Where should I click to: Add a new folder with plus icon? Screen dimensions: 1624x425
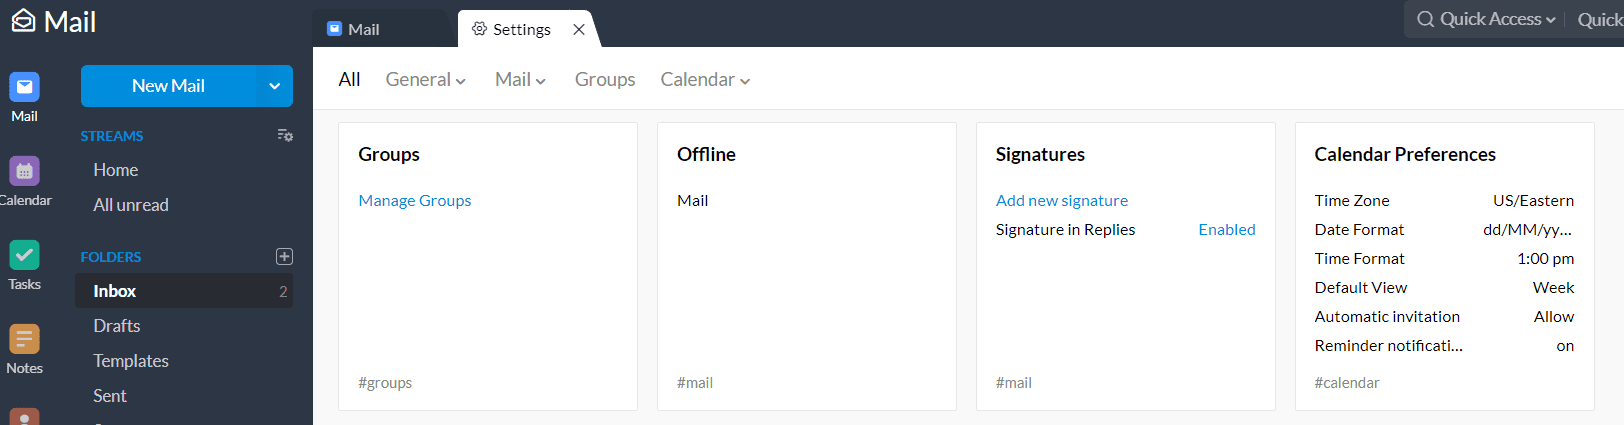click(x=284, y=257)
